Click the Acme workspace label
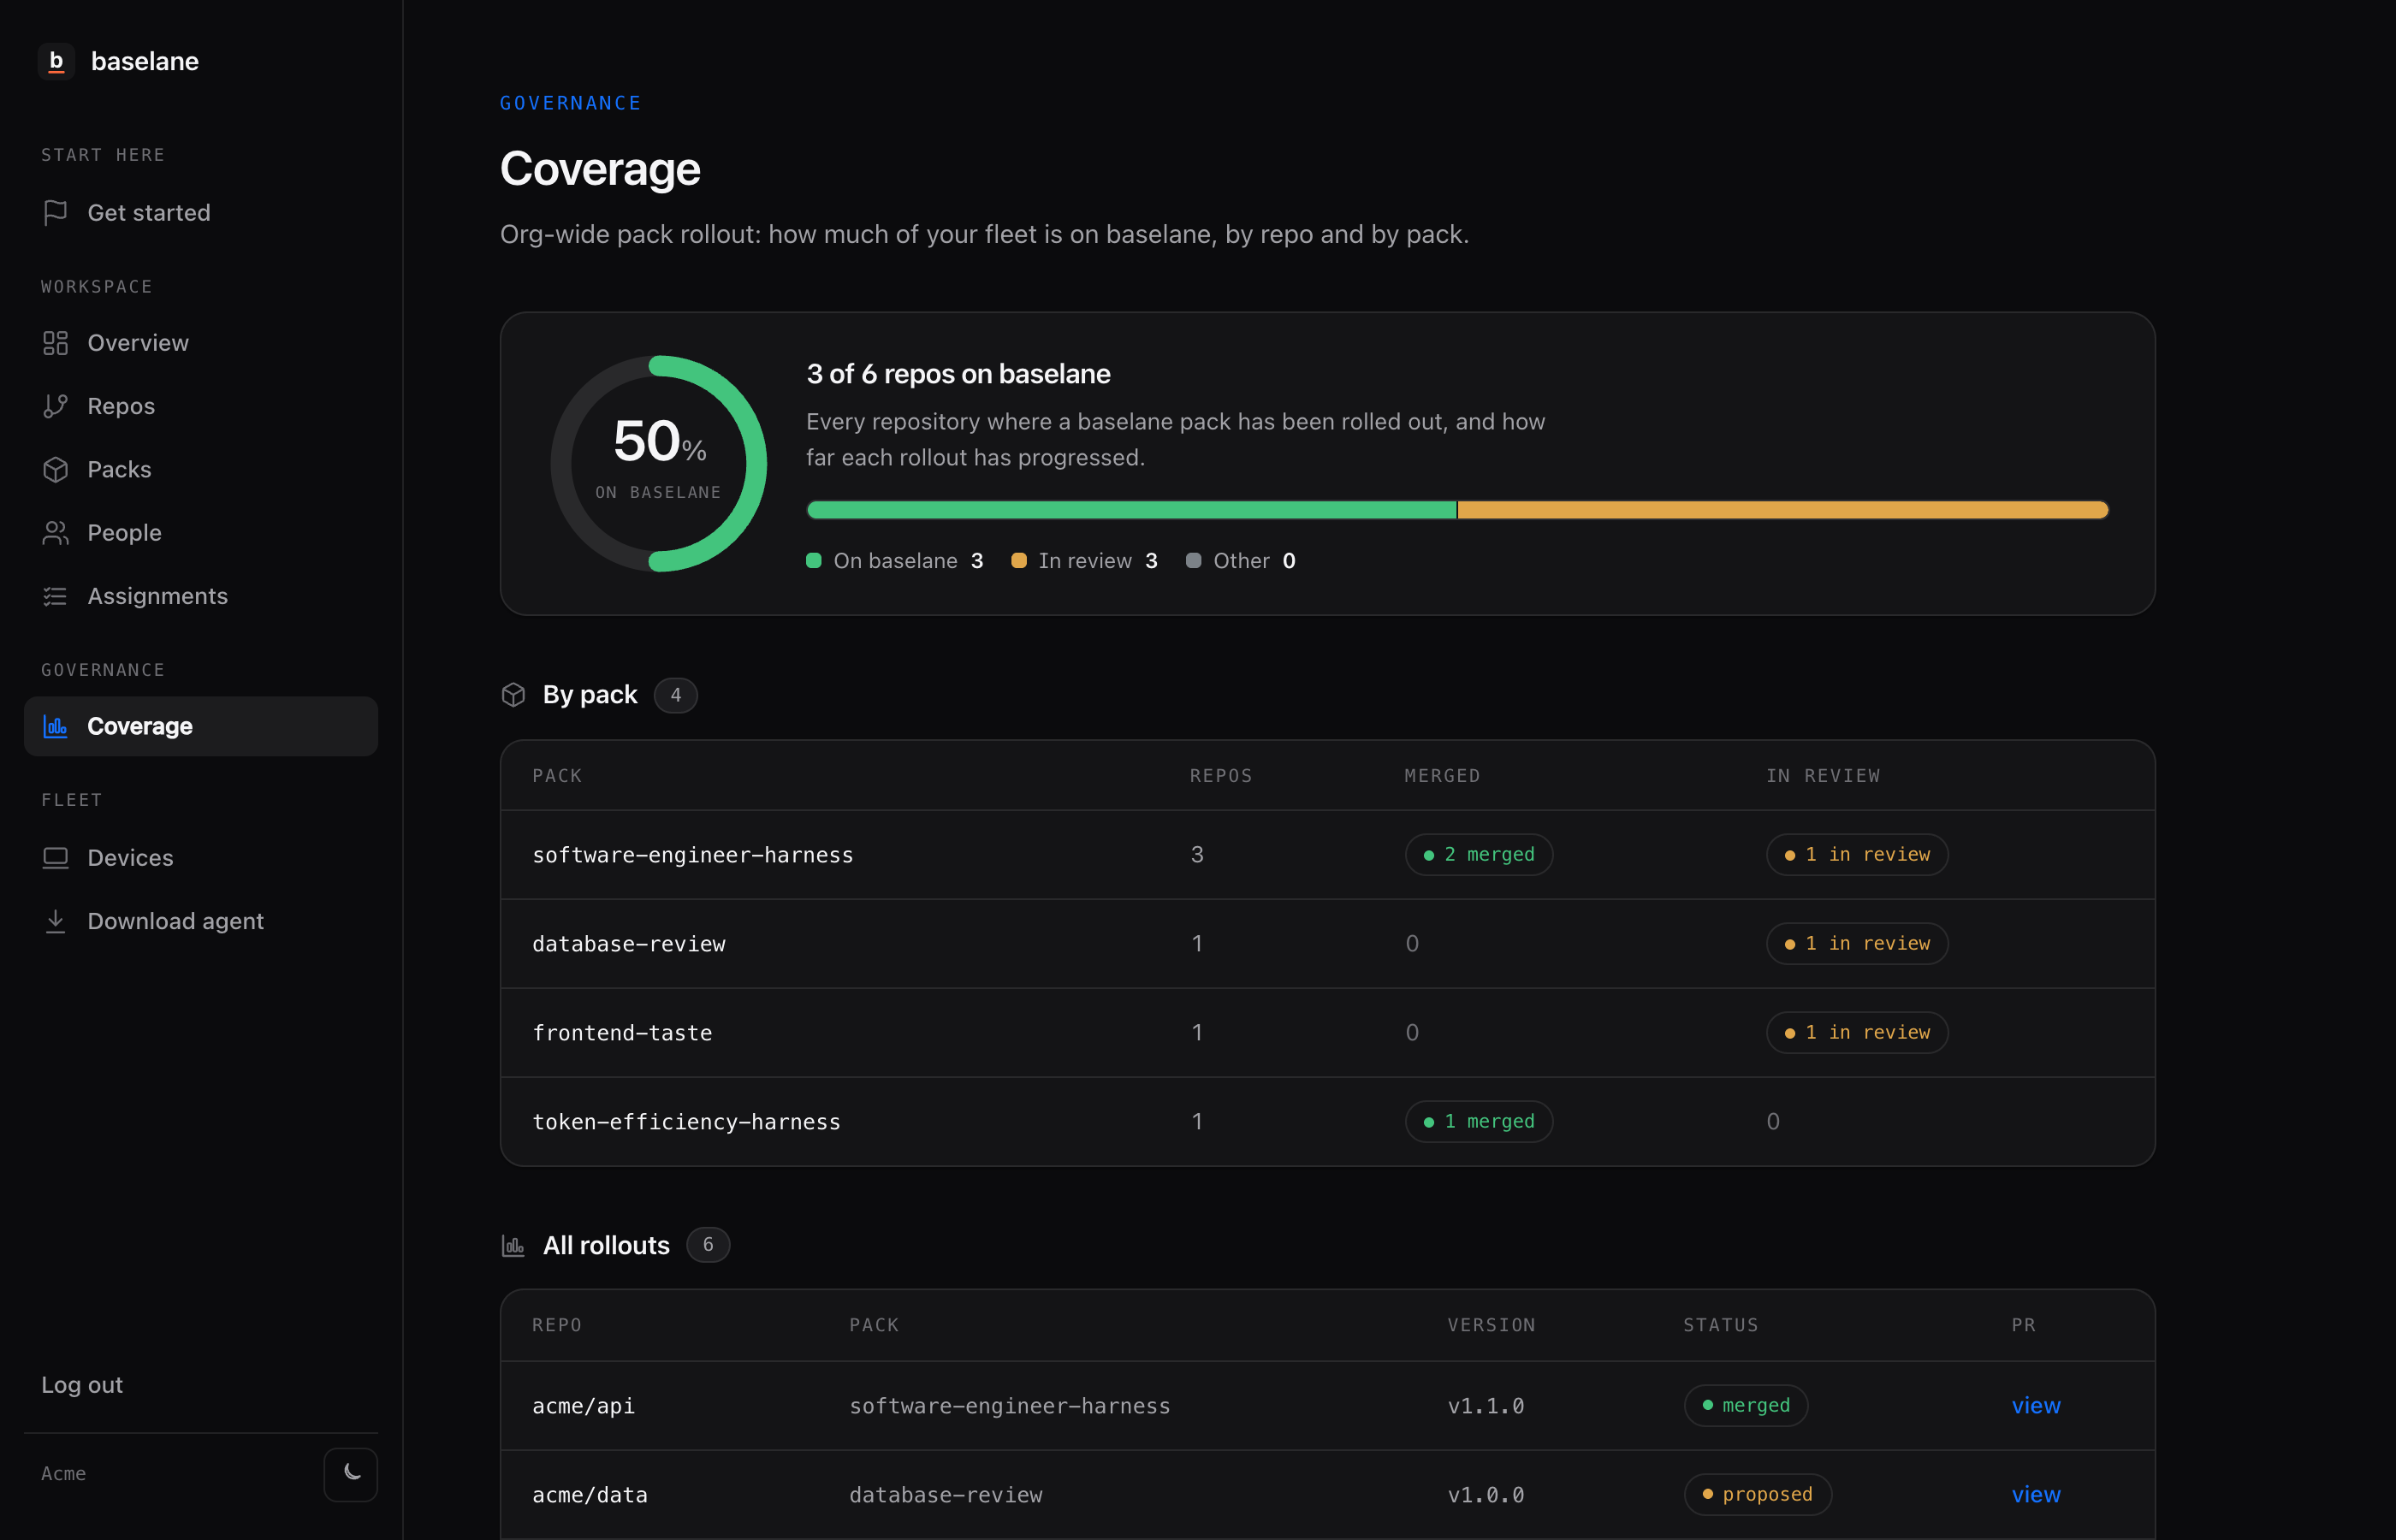The image size is (2396, 1540). 63,1474
